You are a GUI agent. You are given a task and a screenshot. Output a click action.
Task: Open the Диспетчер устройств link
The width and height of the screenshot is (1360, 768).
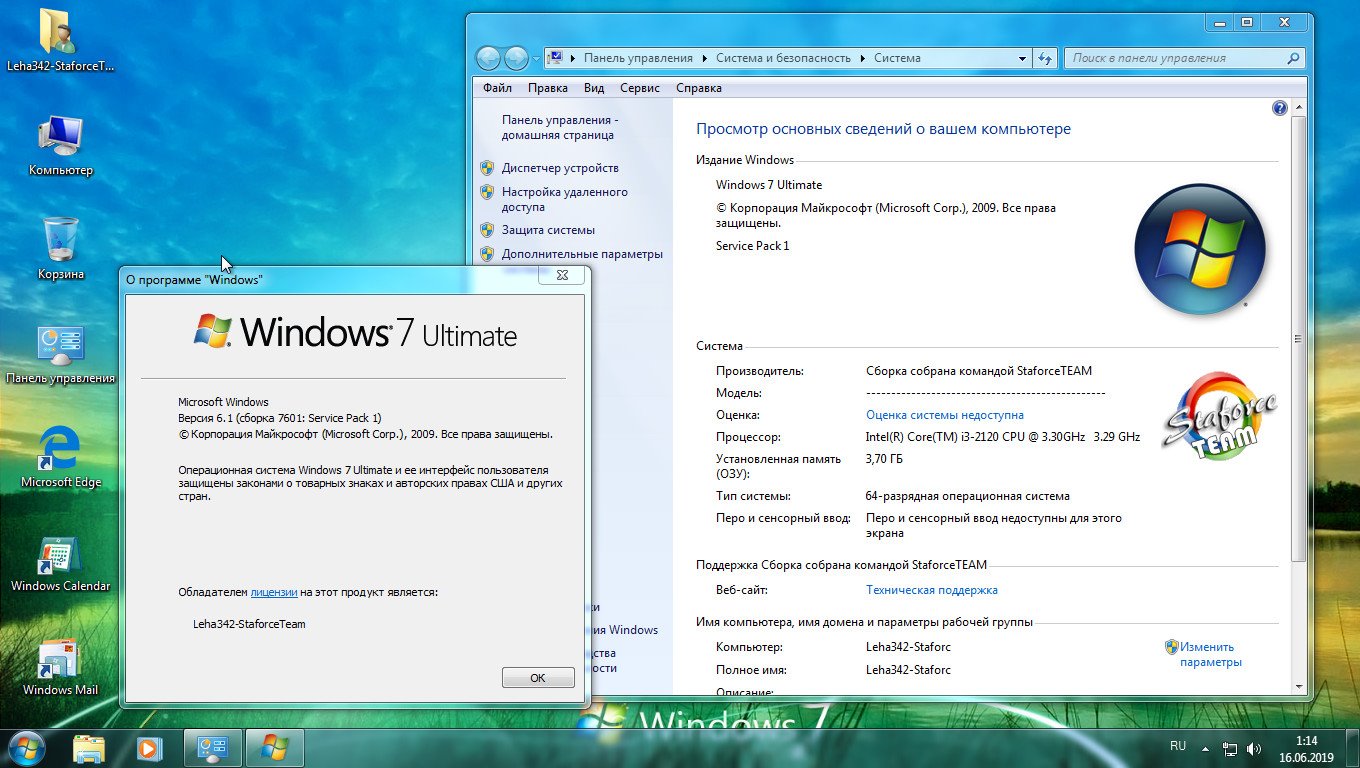(560, 168)
